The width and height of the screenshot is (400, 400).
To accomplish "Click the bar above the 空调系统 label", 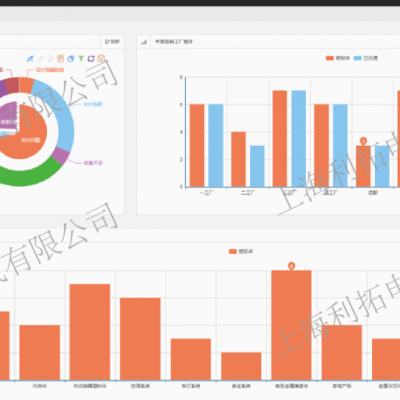I will pyautogui.click(x=140, y=339).
